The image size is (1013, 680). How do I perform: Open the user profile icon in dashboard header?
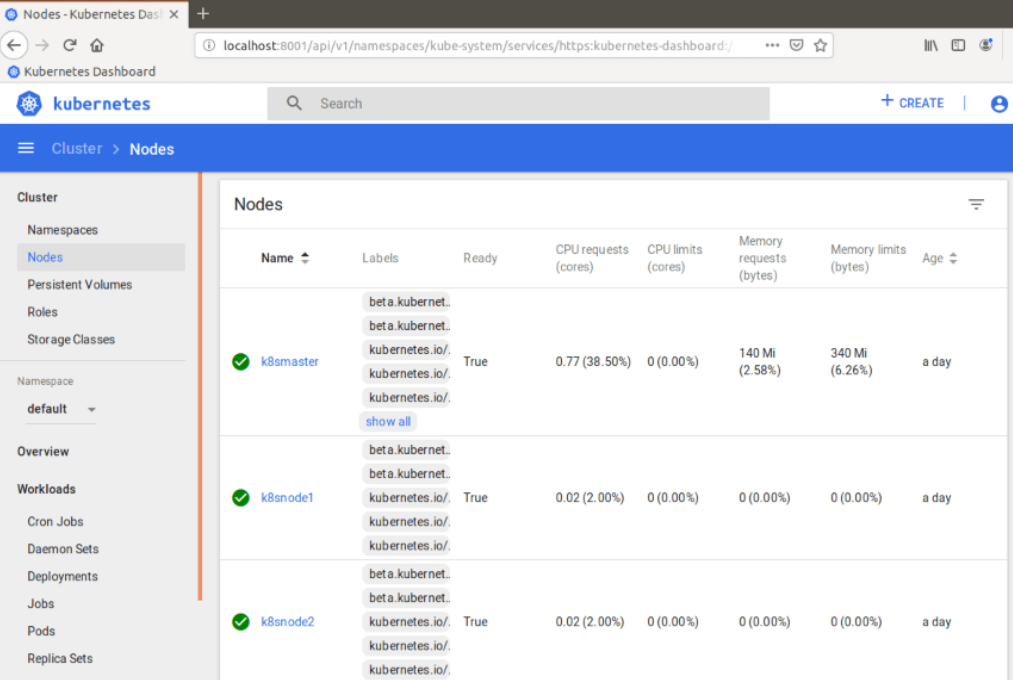click(999, 103)
